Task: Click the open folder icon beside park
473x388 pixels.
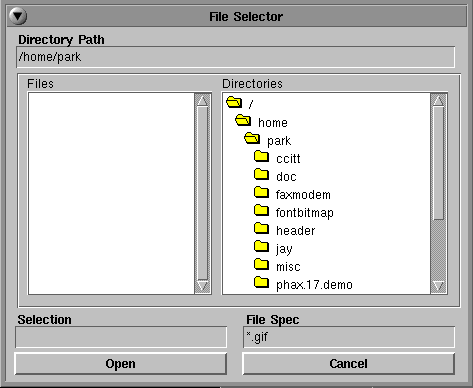Action: tap(252, 138)
